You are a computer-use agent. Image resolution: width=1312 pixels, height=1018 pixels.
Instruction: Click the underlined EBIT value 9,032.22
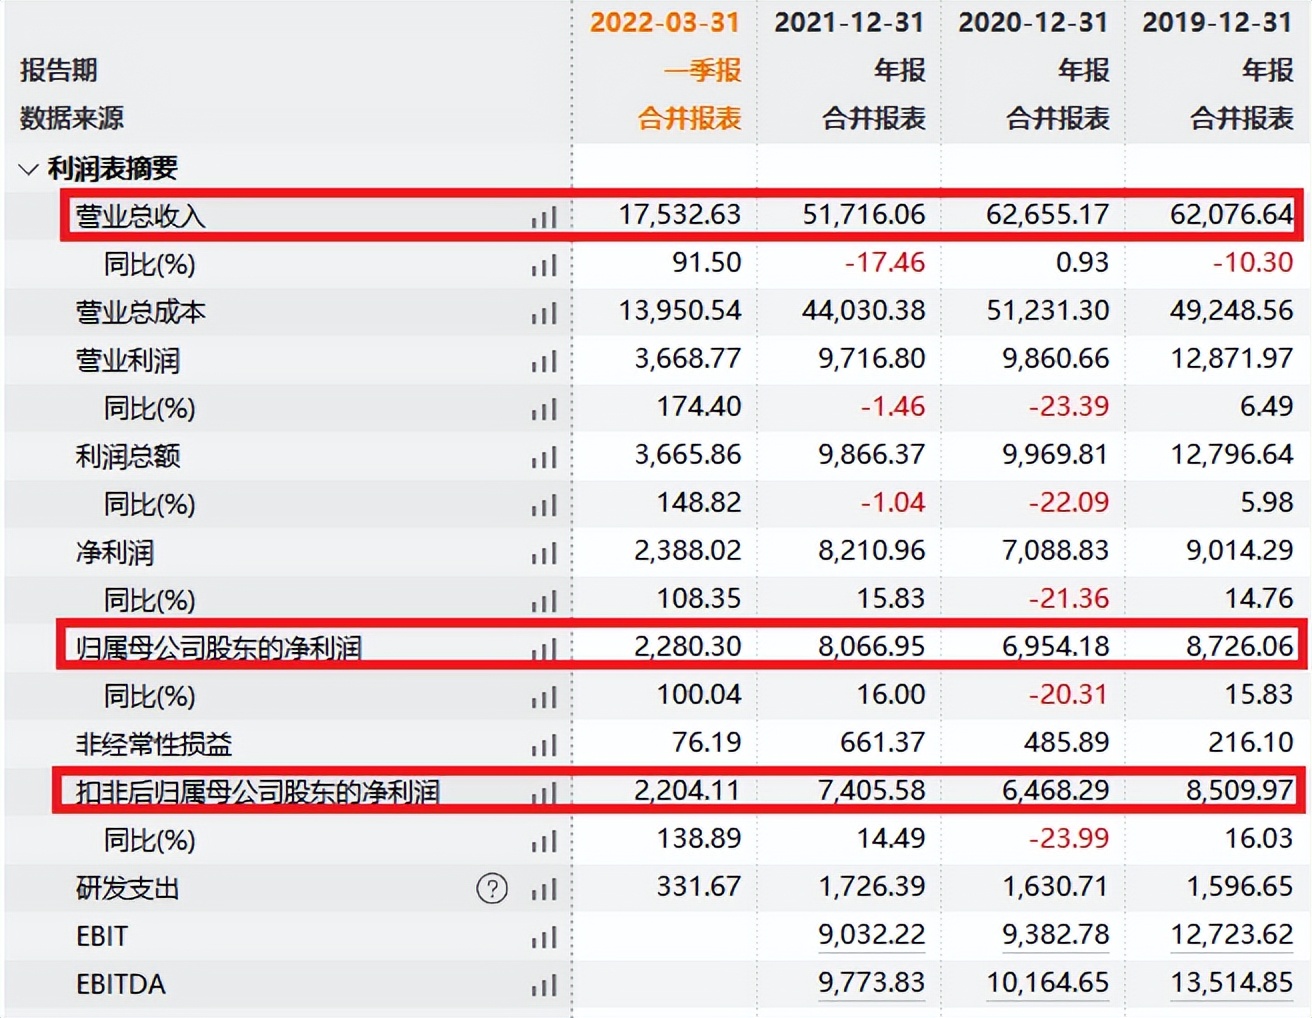(x=871, y=935)
